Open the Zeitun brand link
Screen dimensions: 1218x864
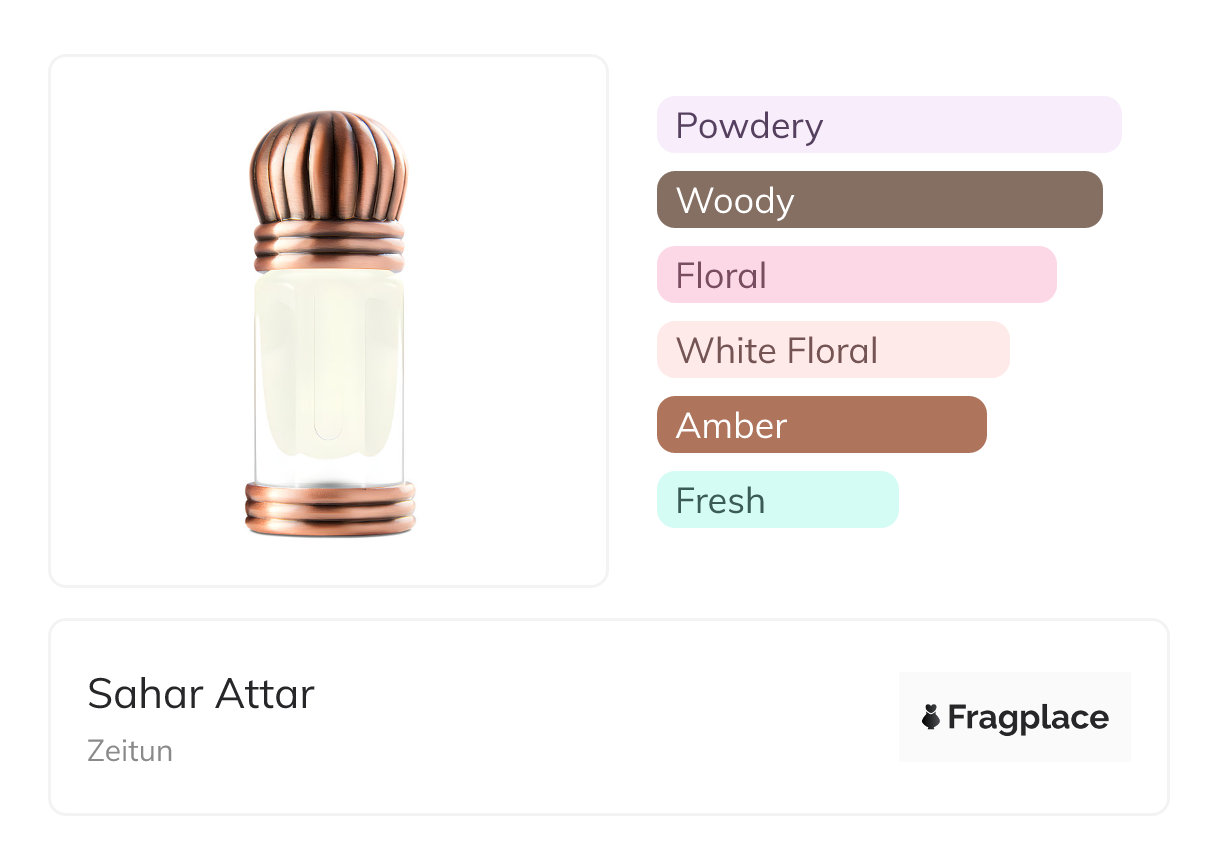[x=130, y=751]
